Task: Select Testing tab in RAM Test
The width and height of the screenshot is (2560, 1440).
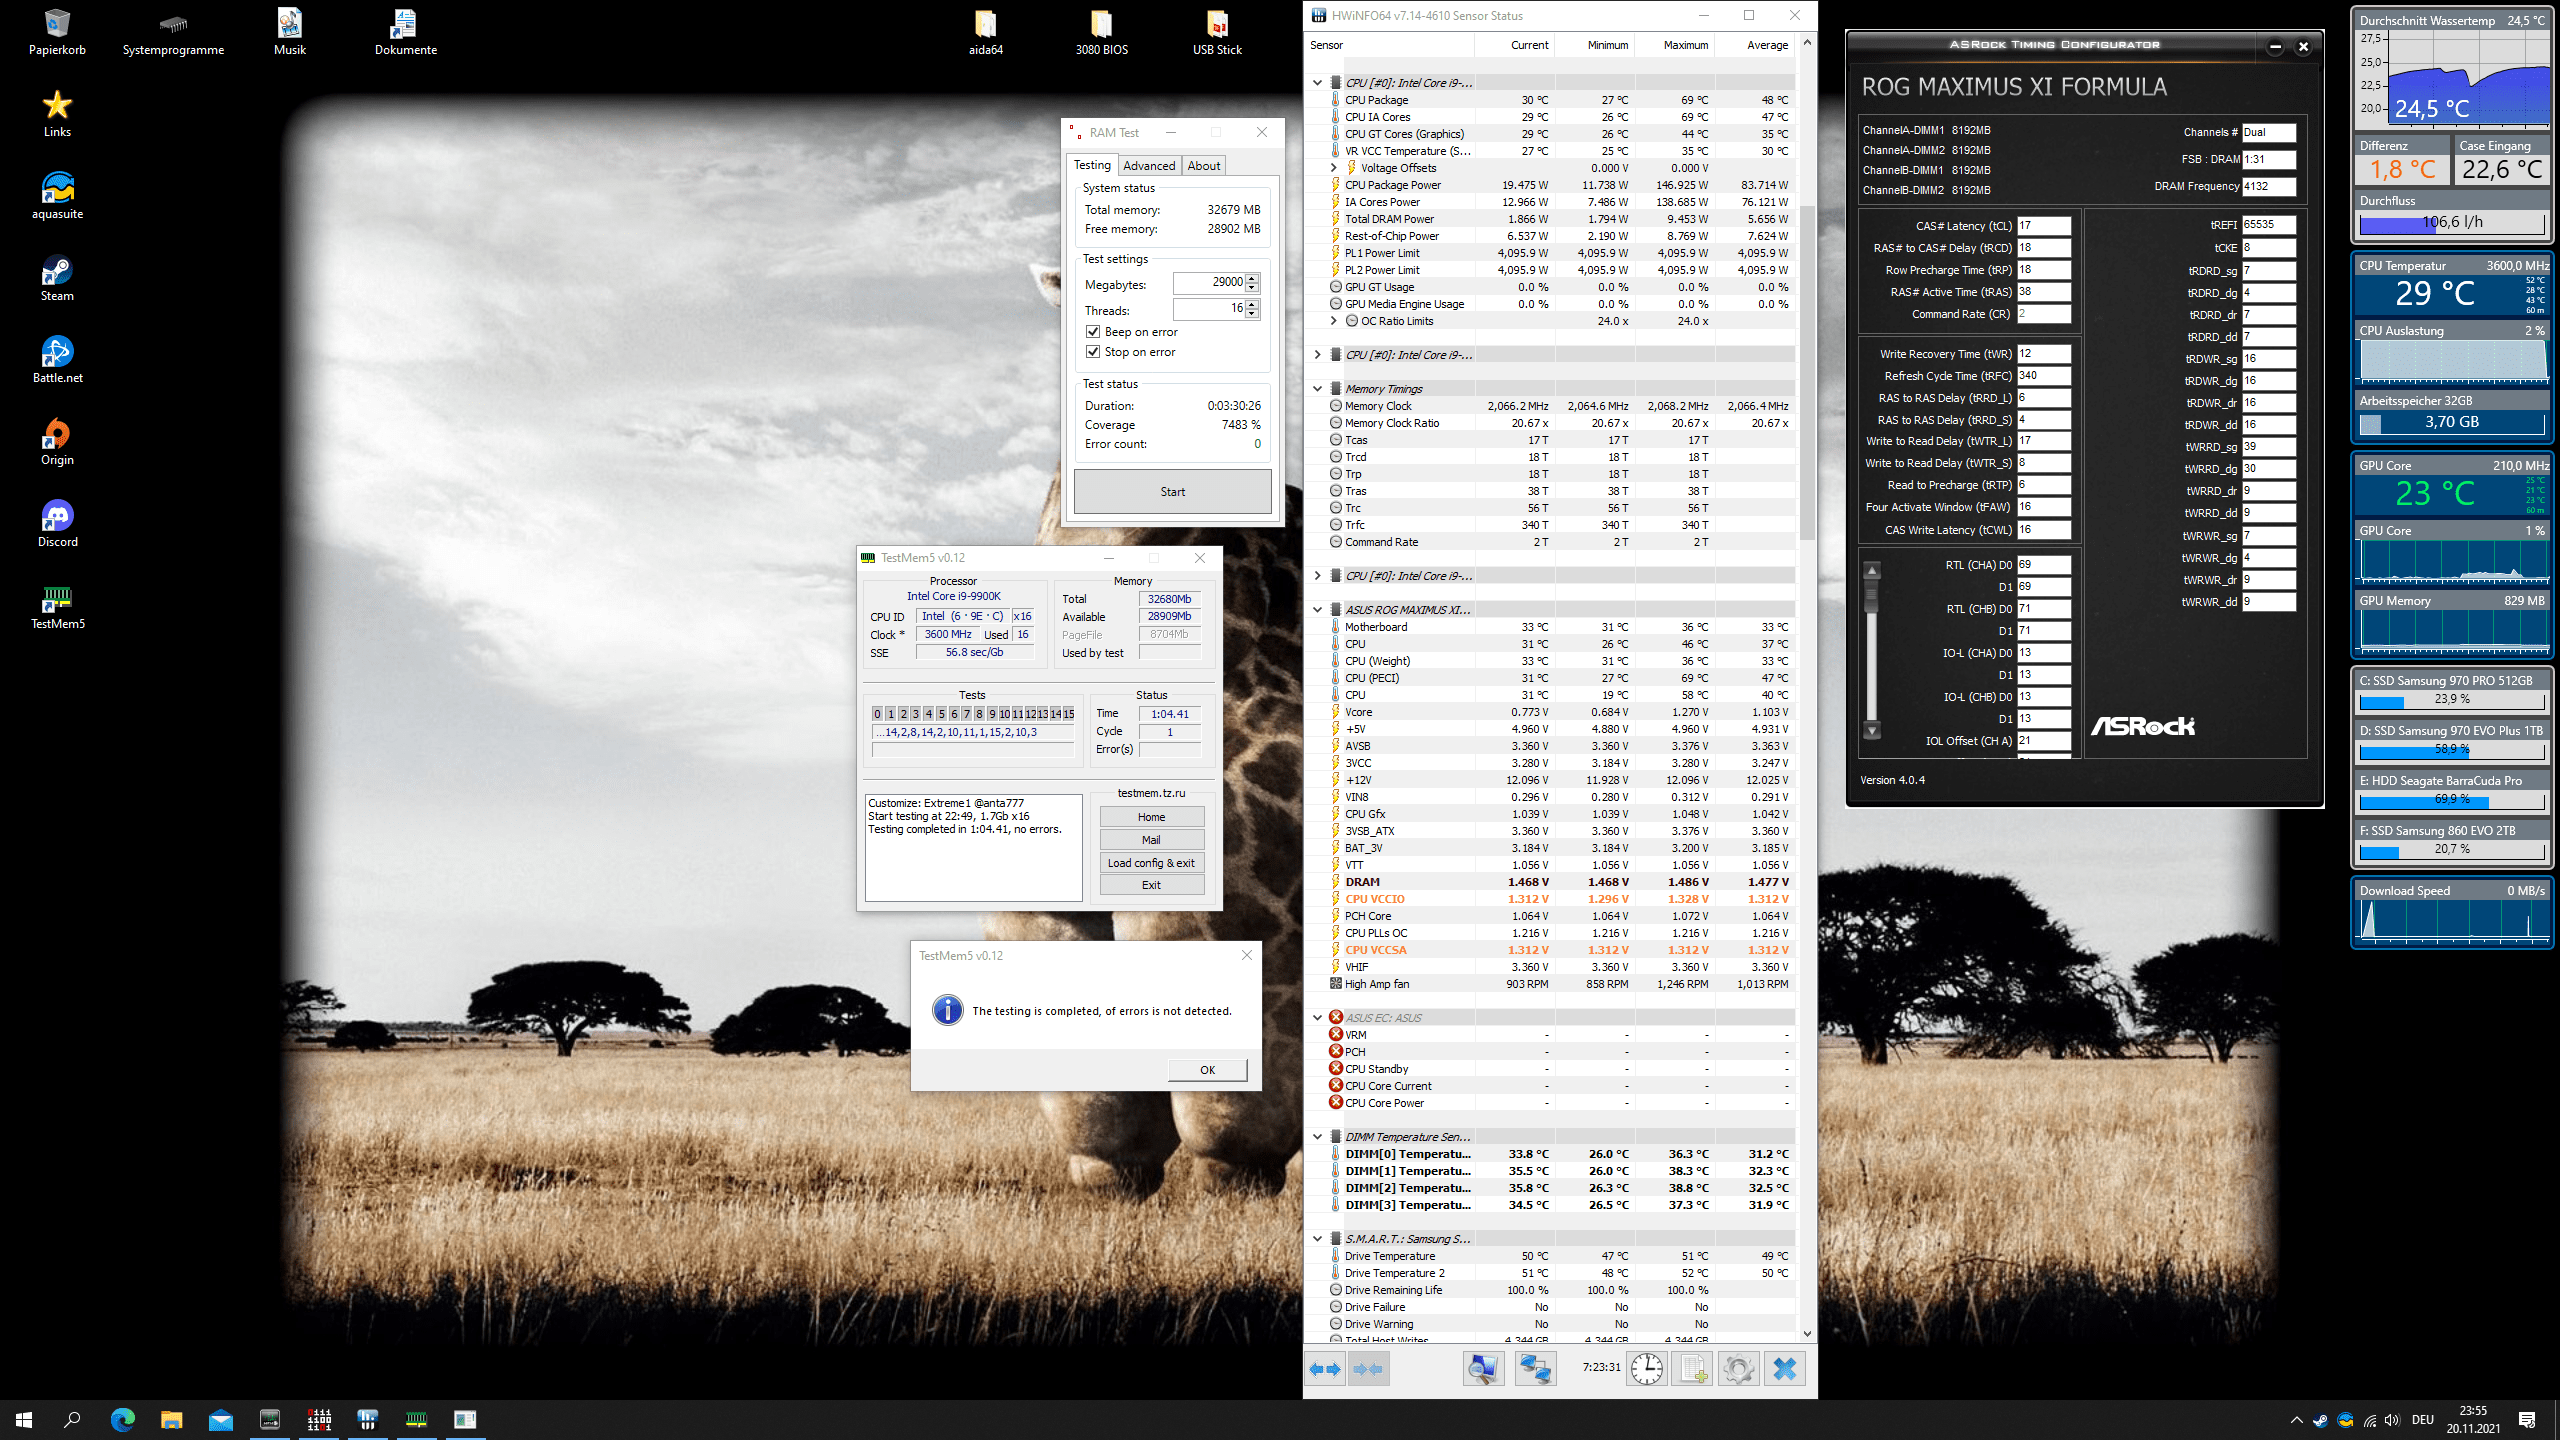Action: (x=1092, y=165)
